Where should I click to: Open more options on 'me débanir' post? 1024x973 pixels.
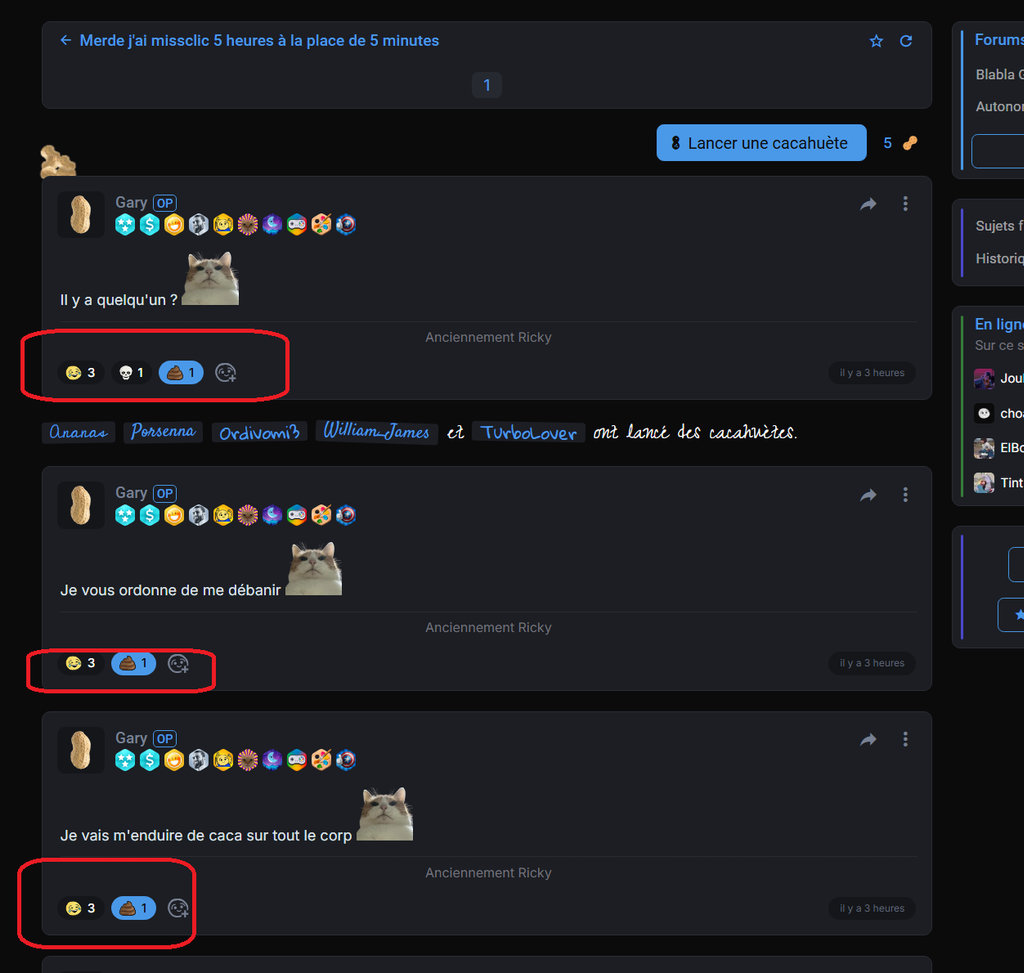point(905,494)
